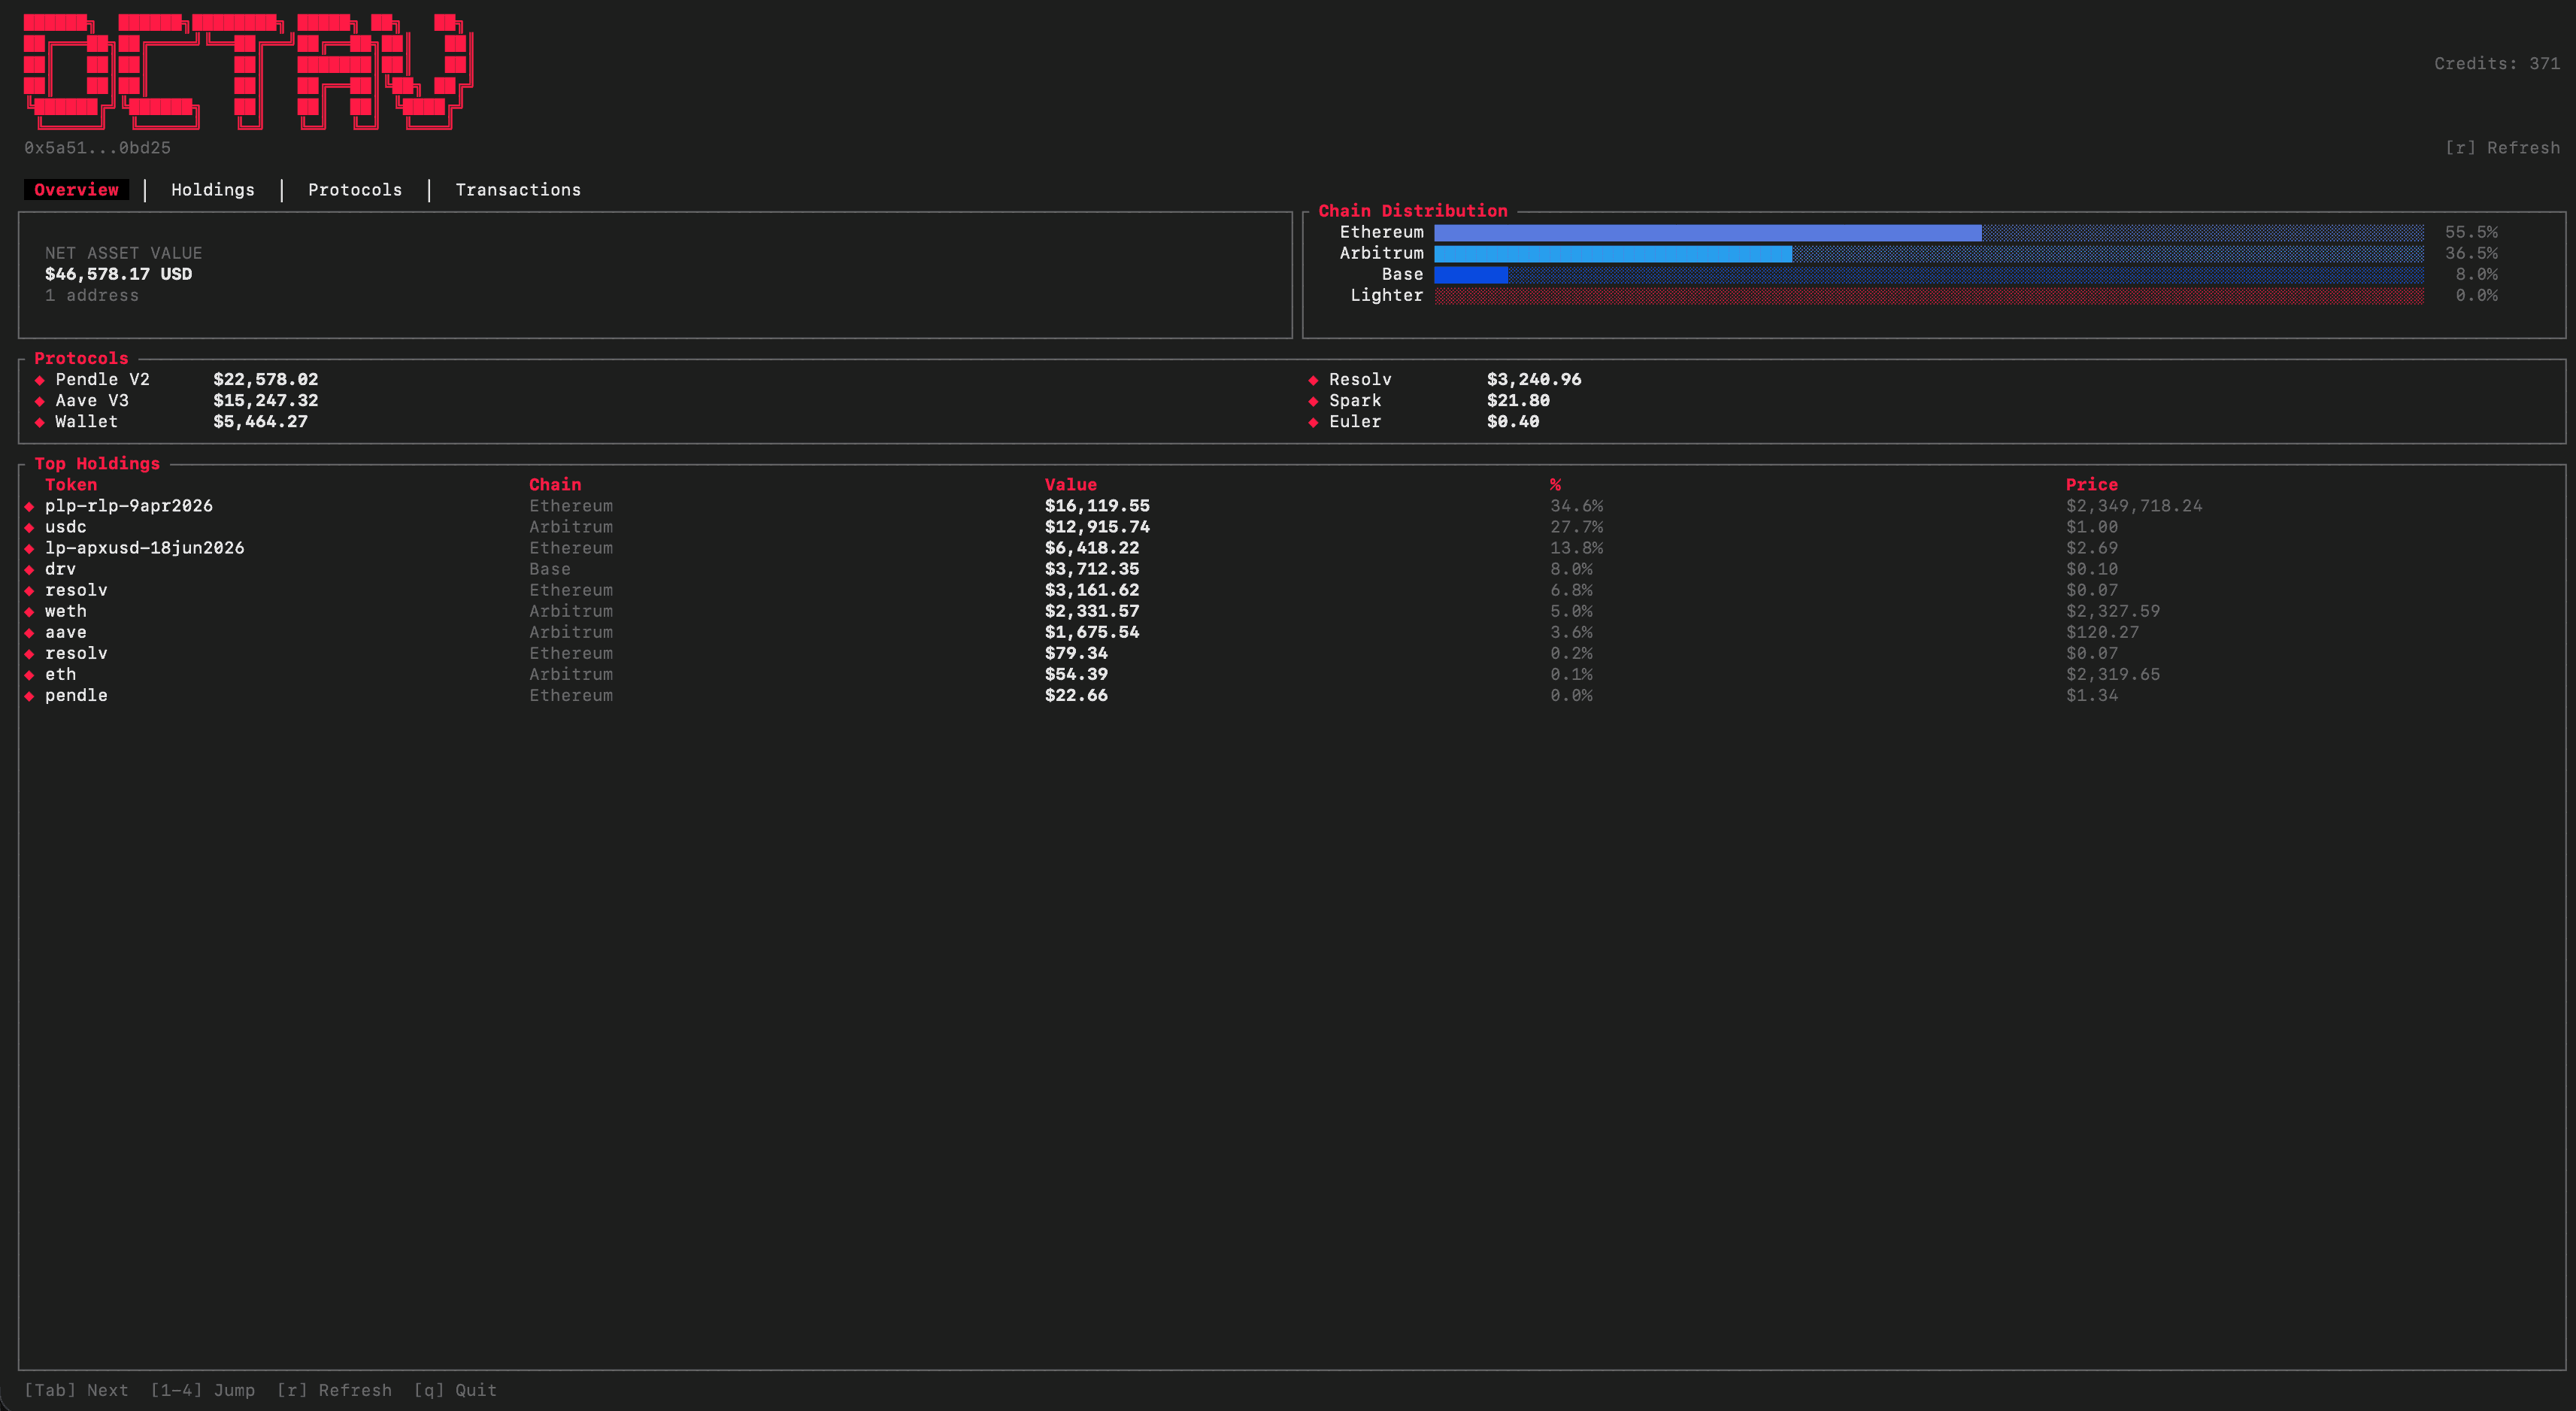Click the diamond marker next to Wallet
This screenshot has width=2576, height=1411.
39,421
